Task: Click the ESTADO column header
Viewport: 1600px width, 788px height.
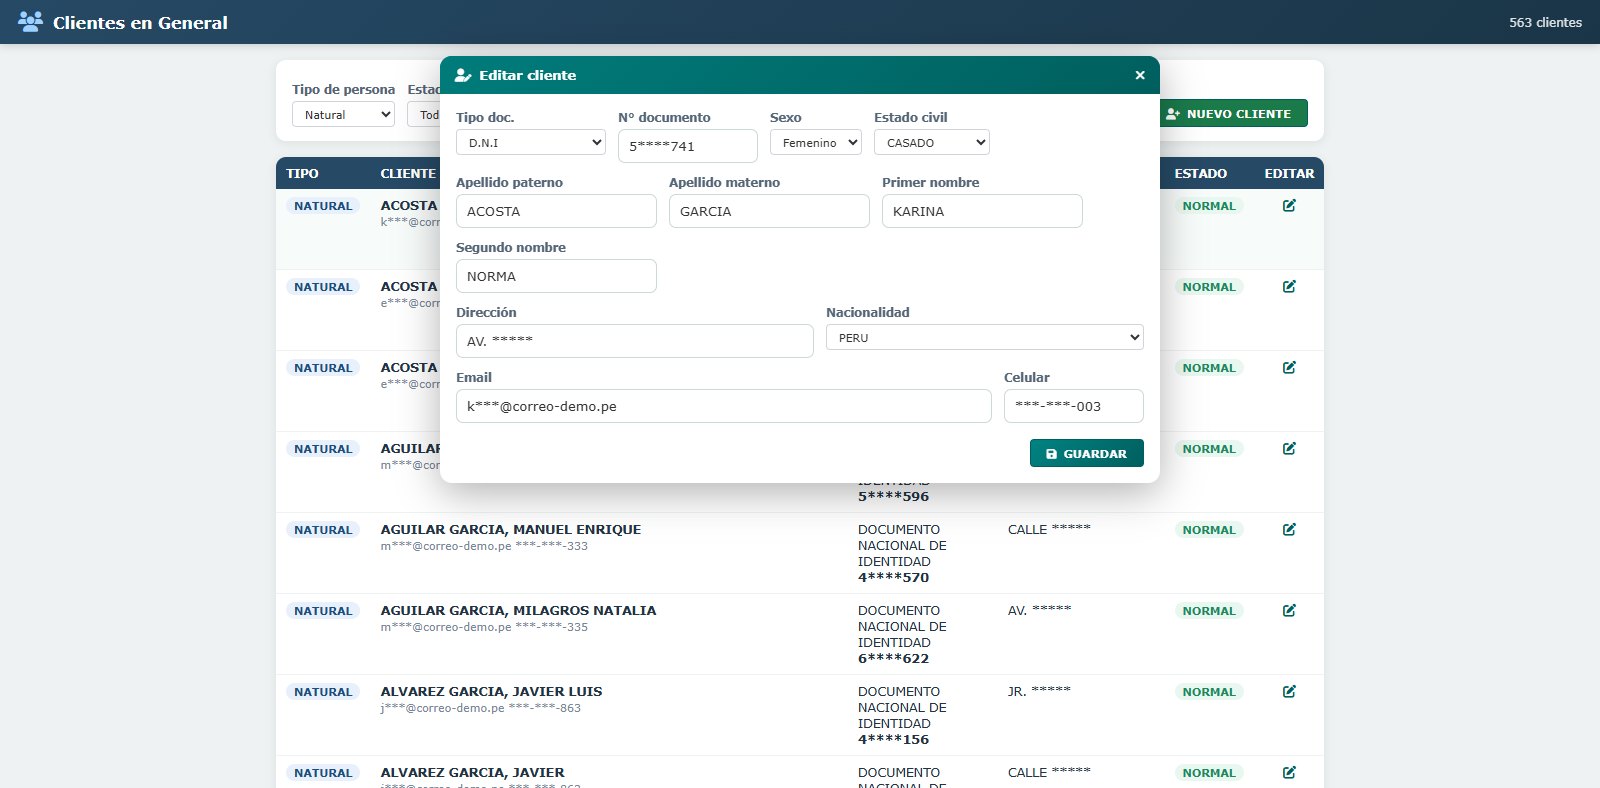Action: [1201, 174]
